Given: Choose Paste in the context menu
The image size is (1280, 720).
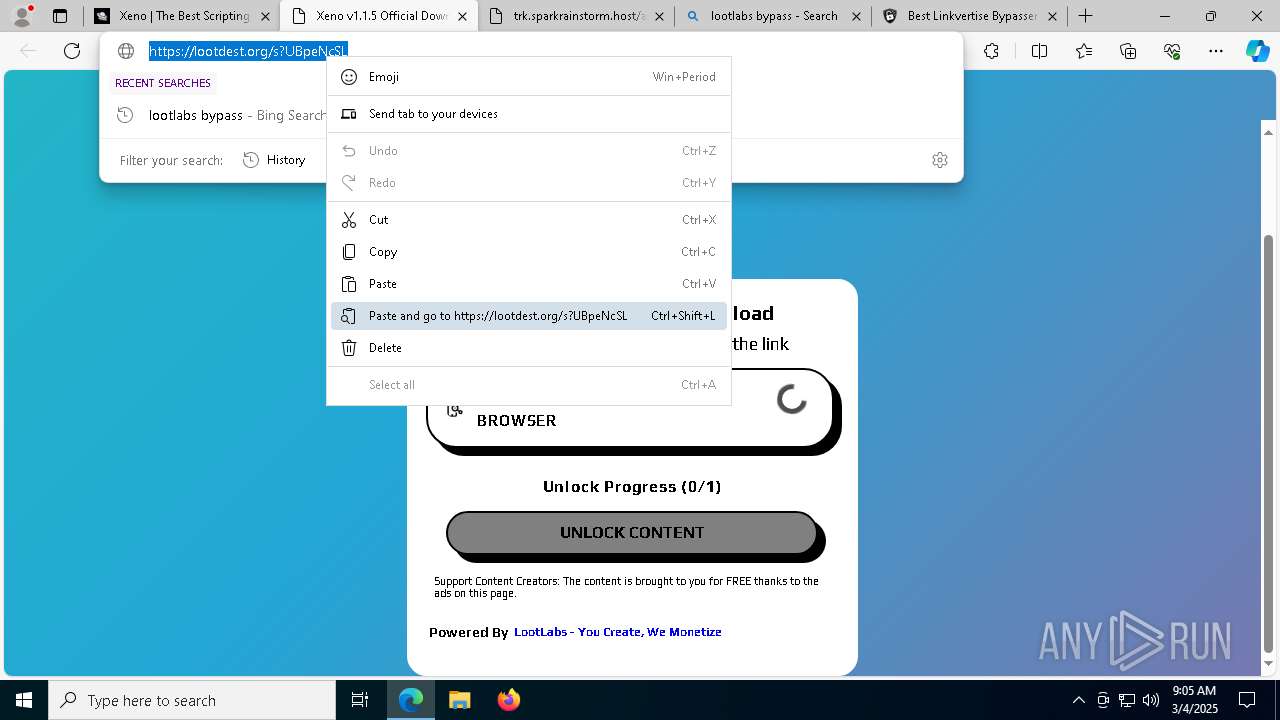Looking at the screenshot, I should (529, 284).
